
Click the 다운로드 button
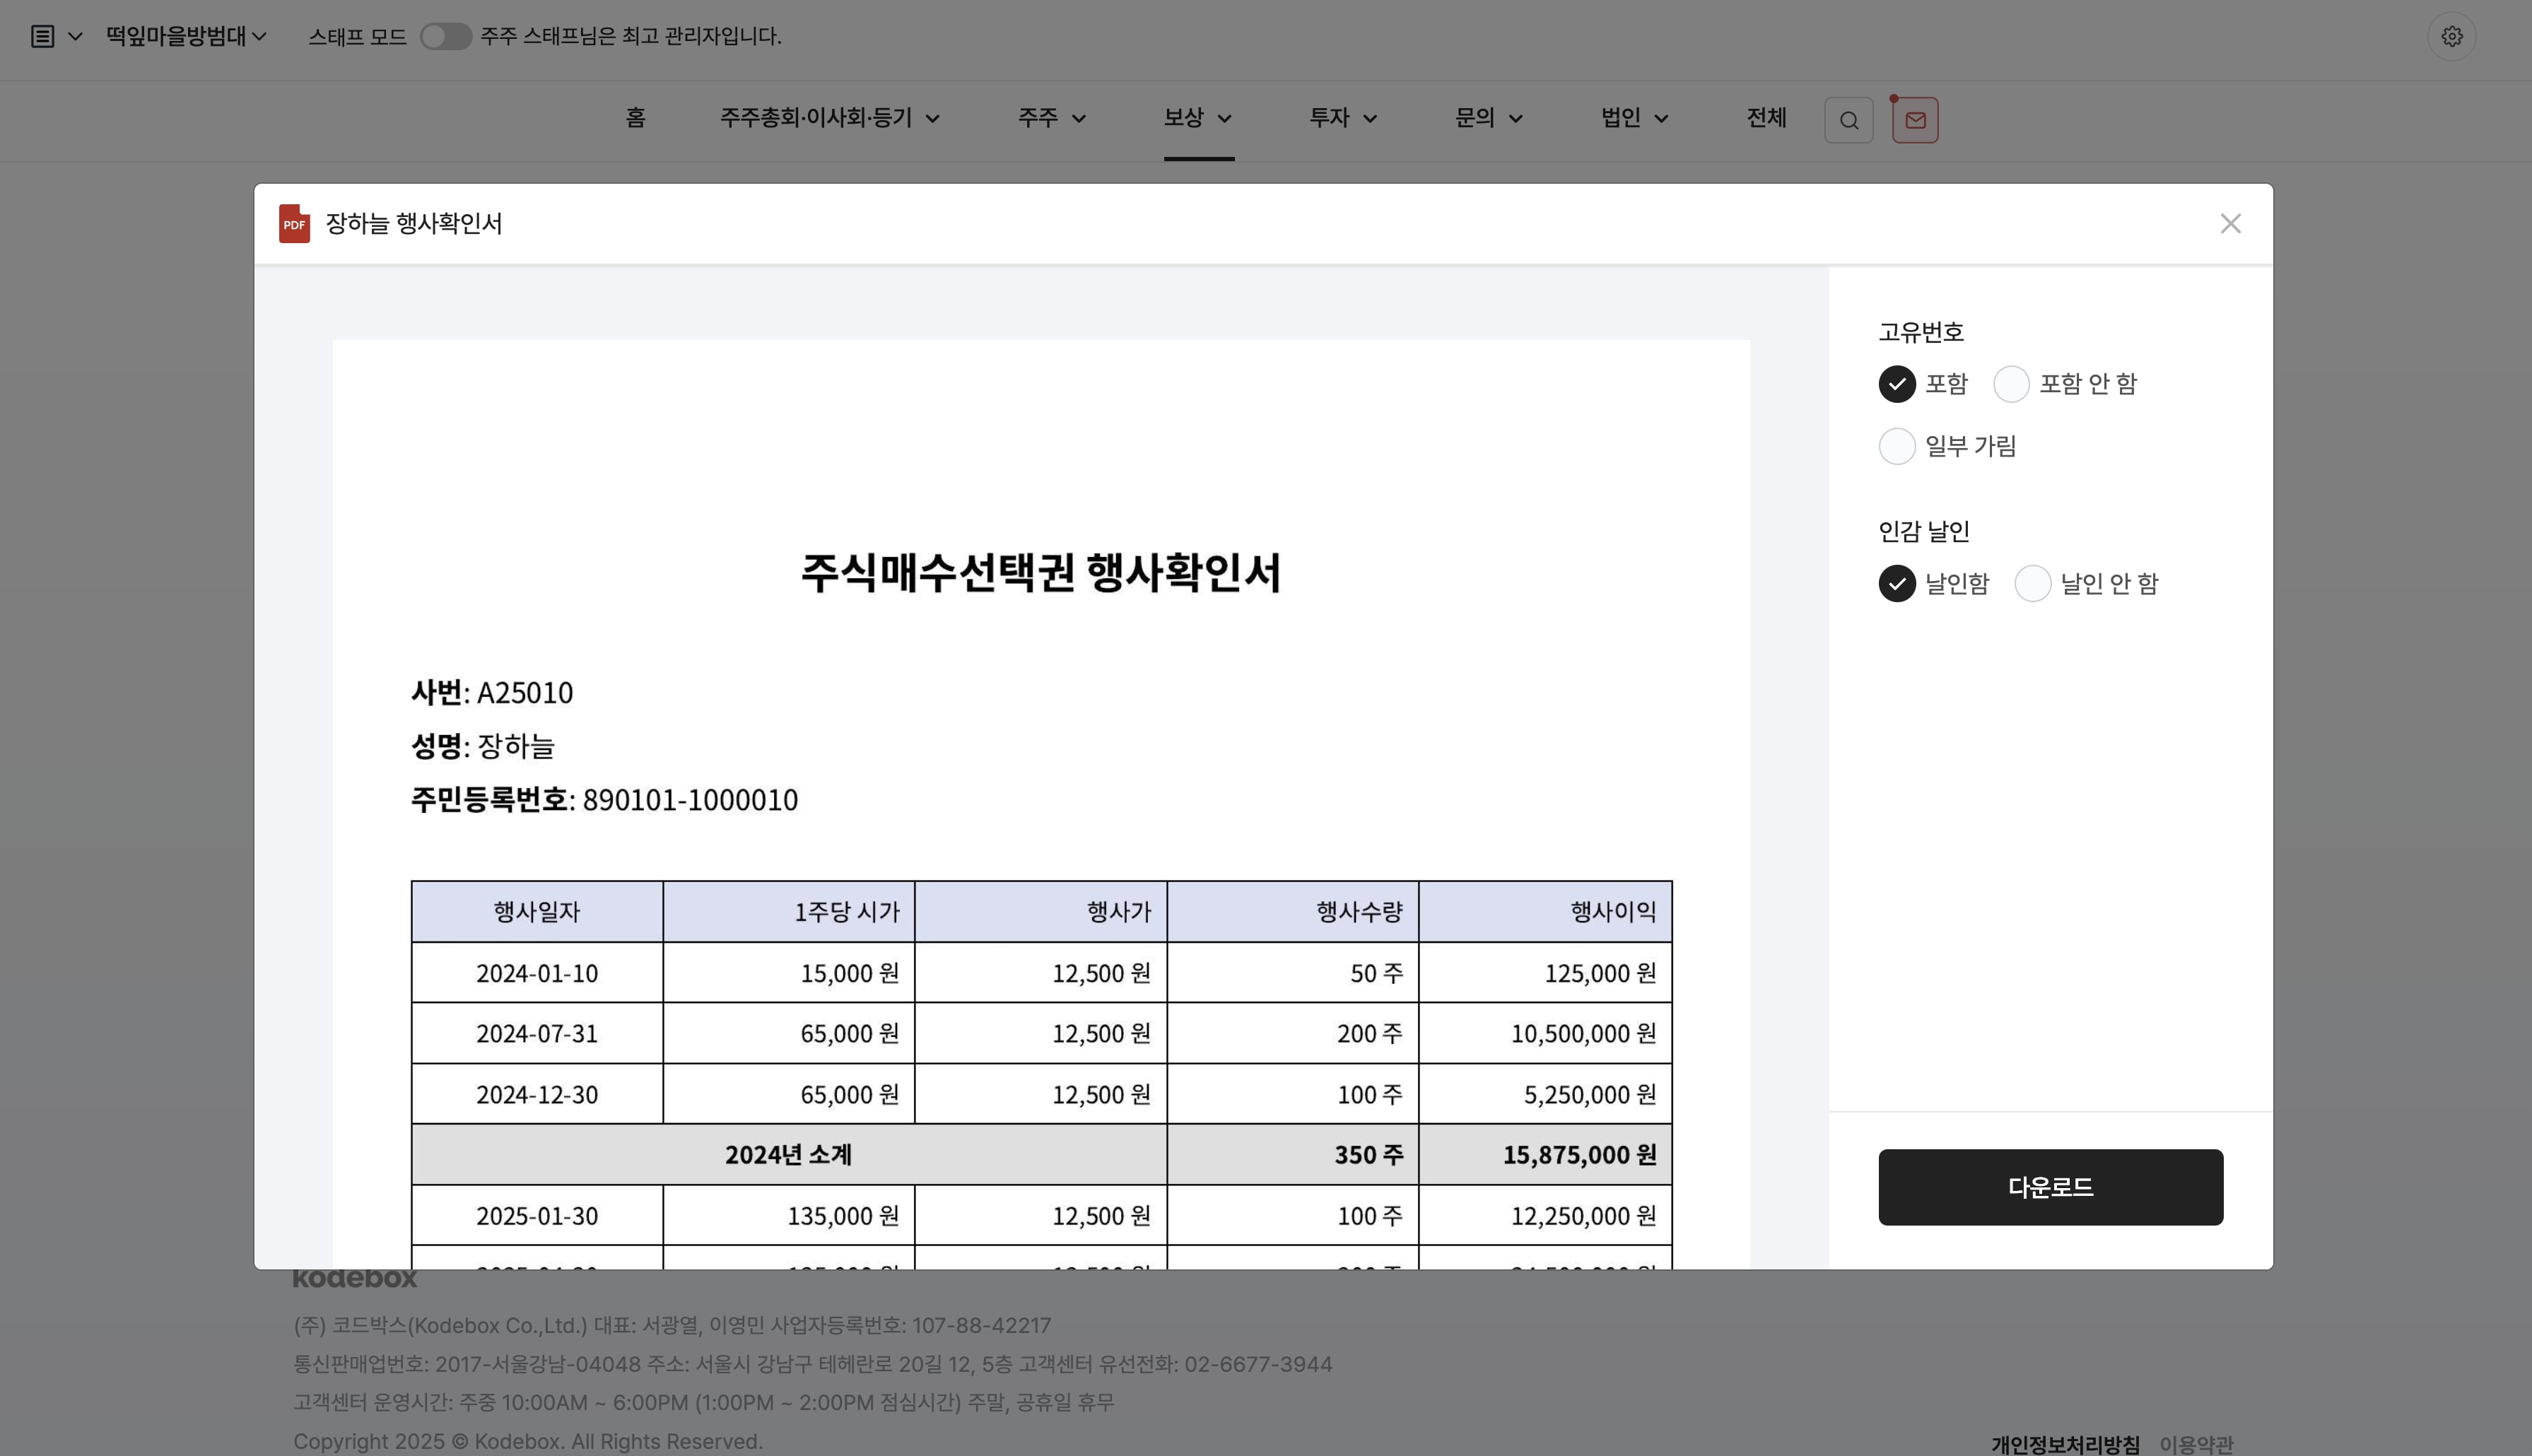tap(2049, 1187)
